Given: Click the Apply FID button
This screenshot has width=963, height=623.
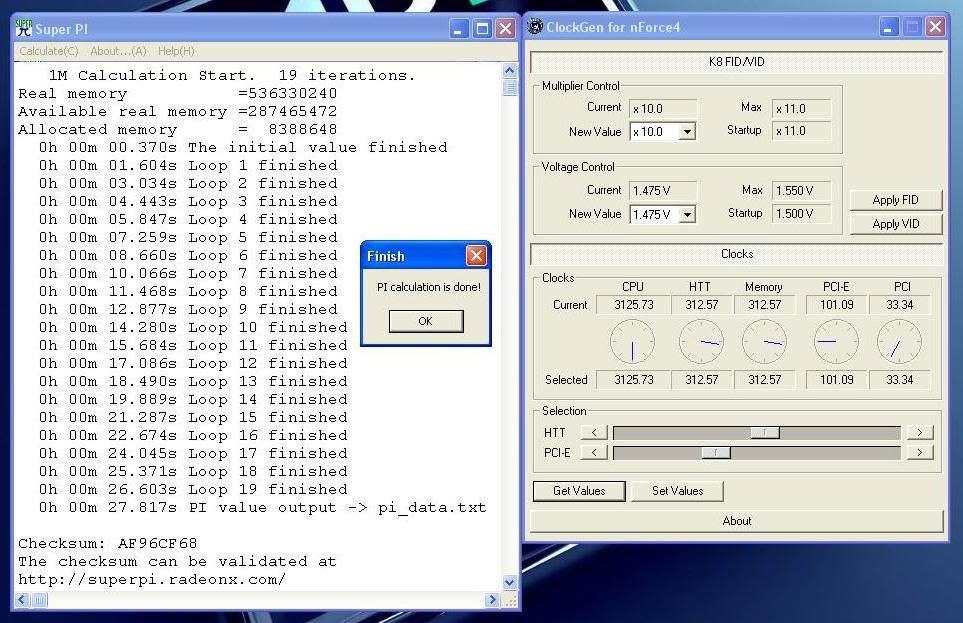Looking at the screenshot, I should (x=895, y=200).
